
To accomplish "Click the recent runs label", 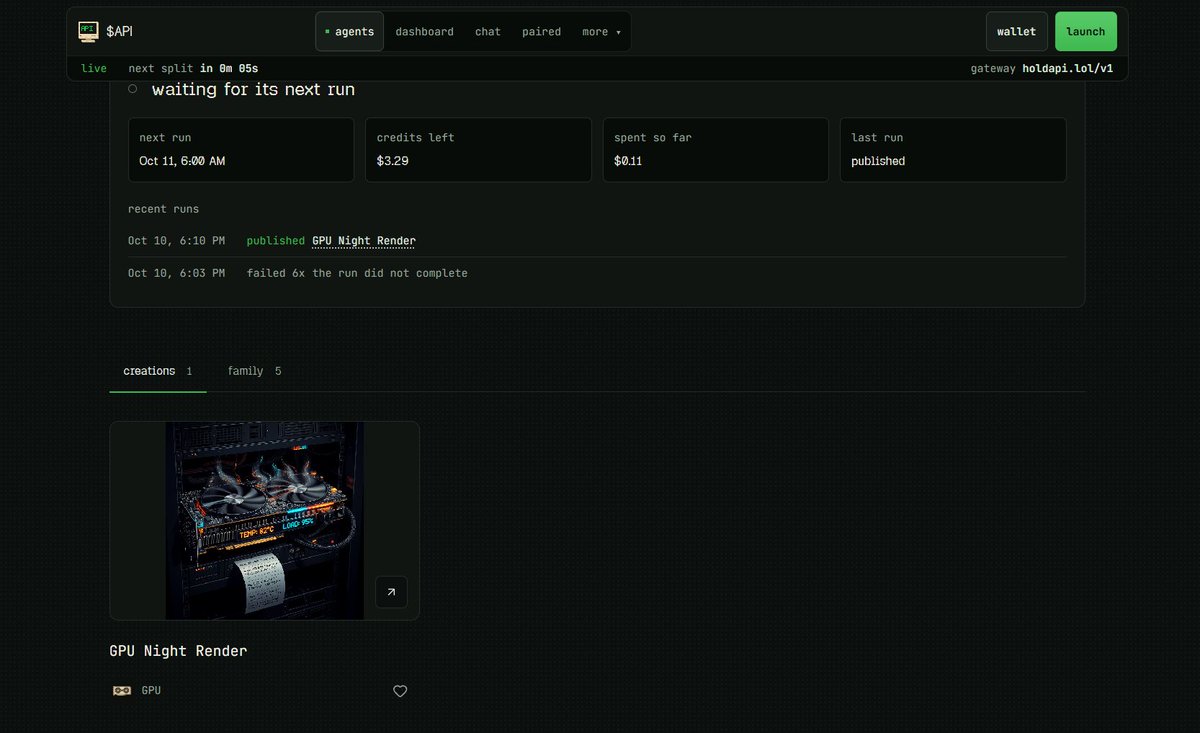I will coord(163,209).
